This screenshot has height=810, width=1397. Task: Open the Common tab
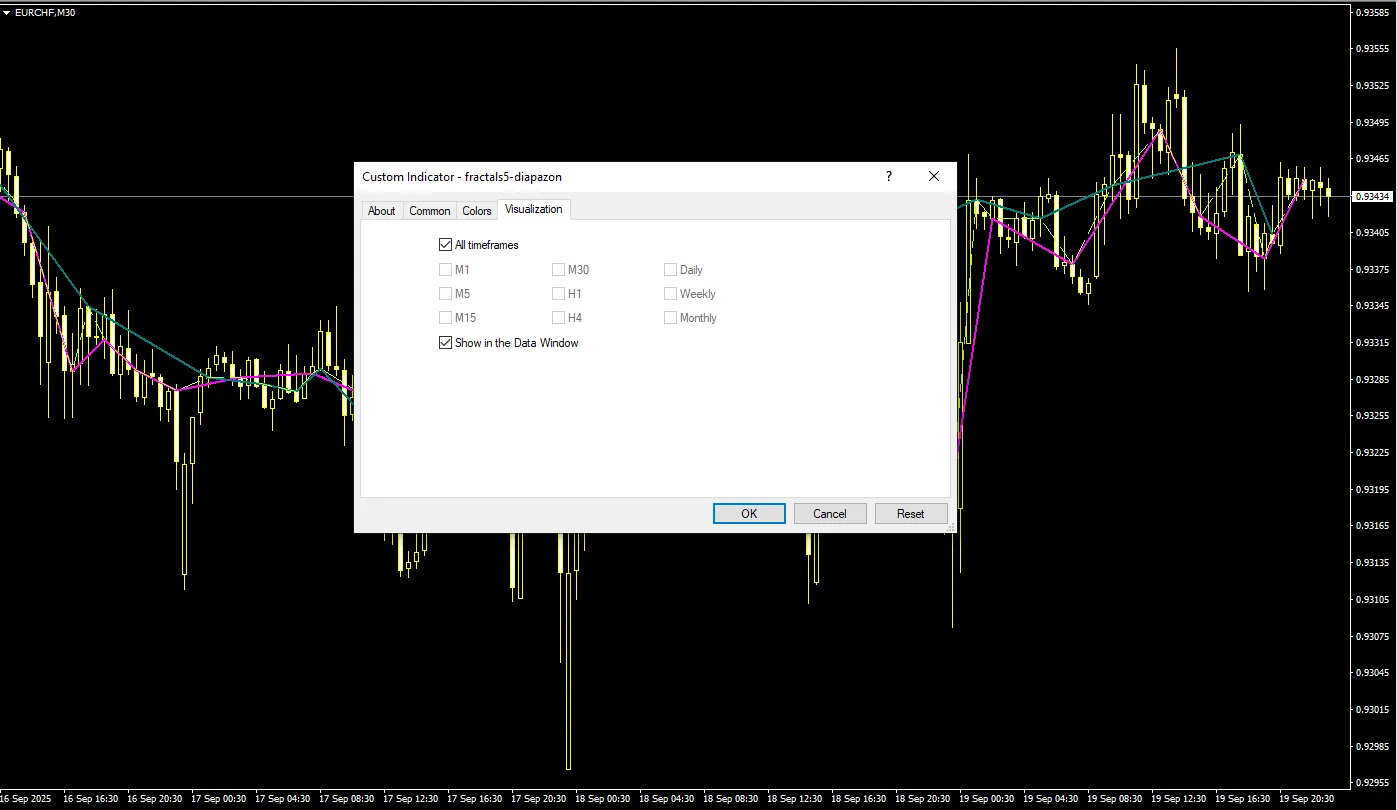pos(429,211)
